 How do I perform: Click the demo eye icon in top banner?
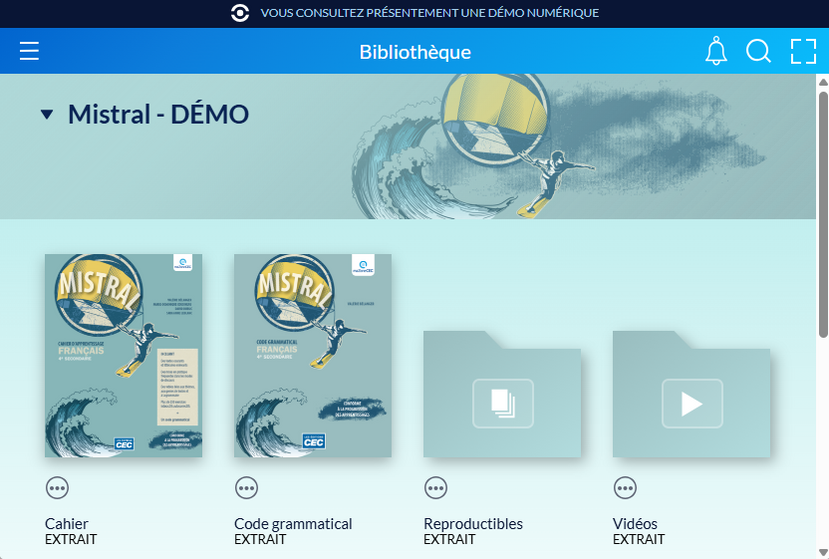(240, 13)
